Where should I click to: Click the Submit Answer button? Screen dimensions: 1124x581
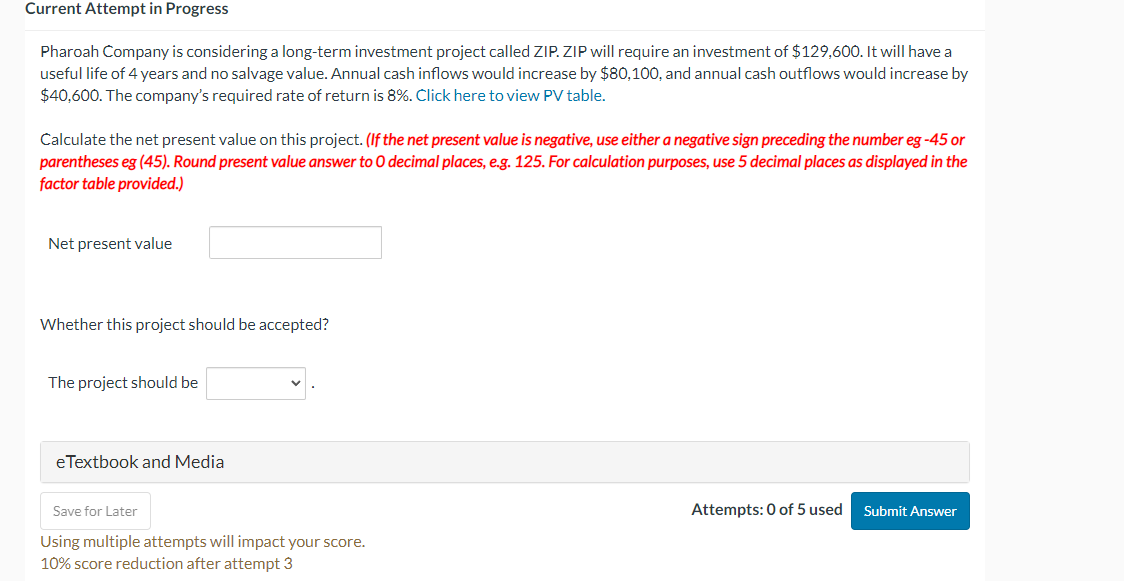click(x=909, y=510)
